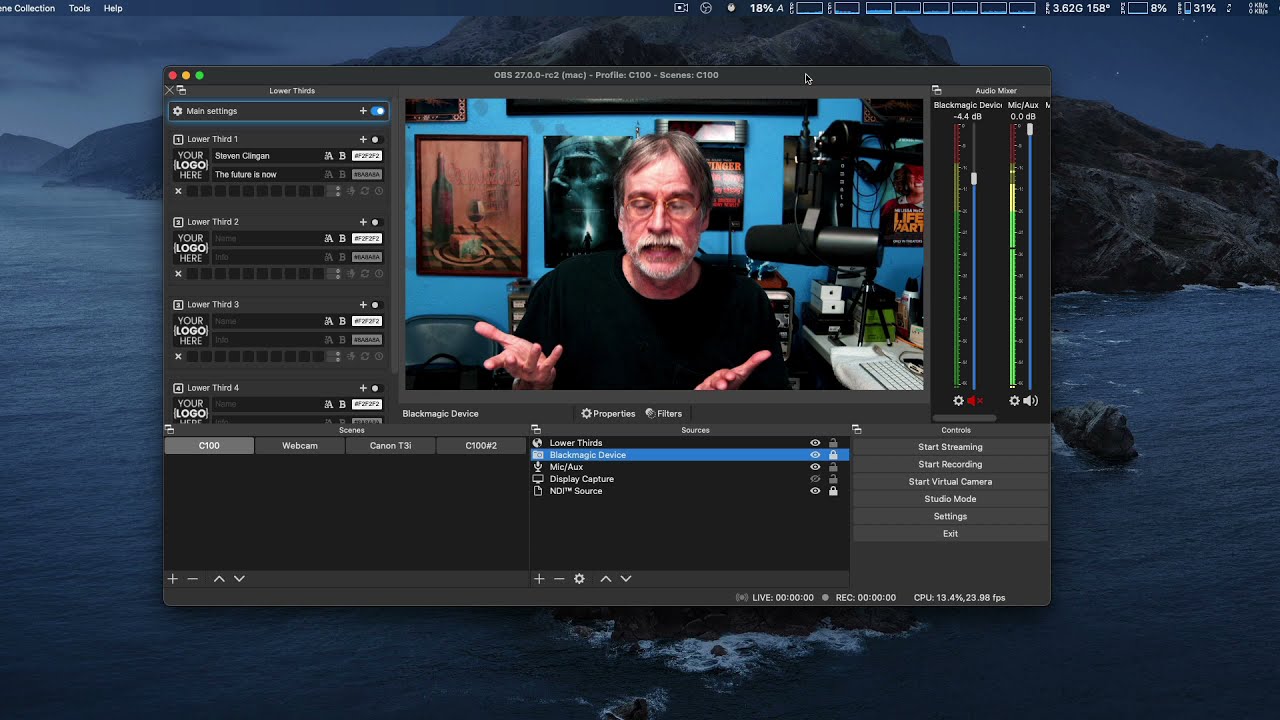Click Start Streaming
Screen dimensions: 1280x720
coord(950,447)
